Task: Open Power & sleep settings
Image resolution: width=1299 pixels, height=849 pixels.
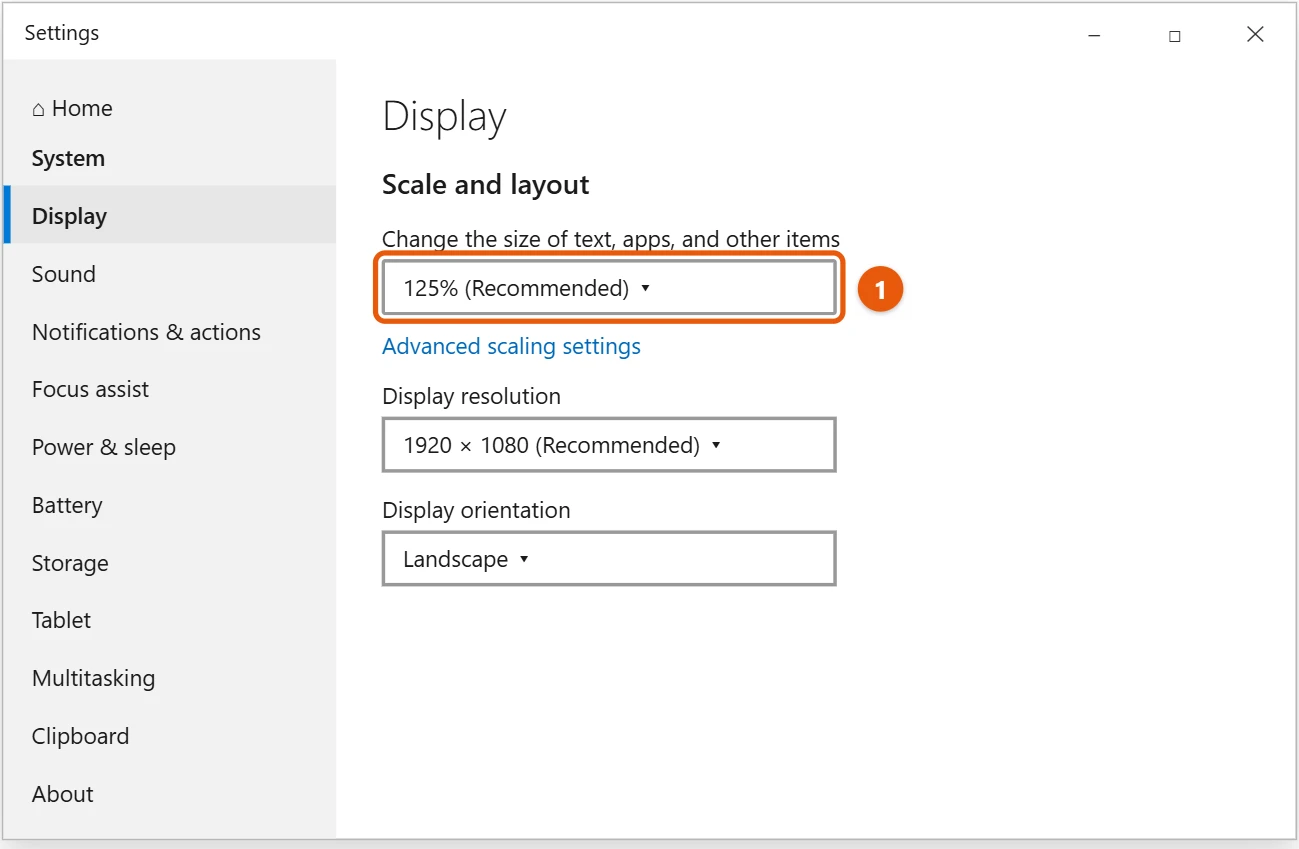Action: [x=104, y=447]
